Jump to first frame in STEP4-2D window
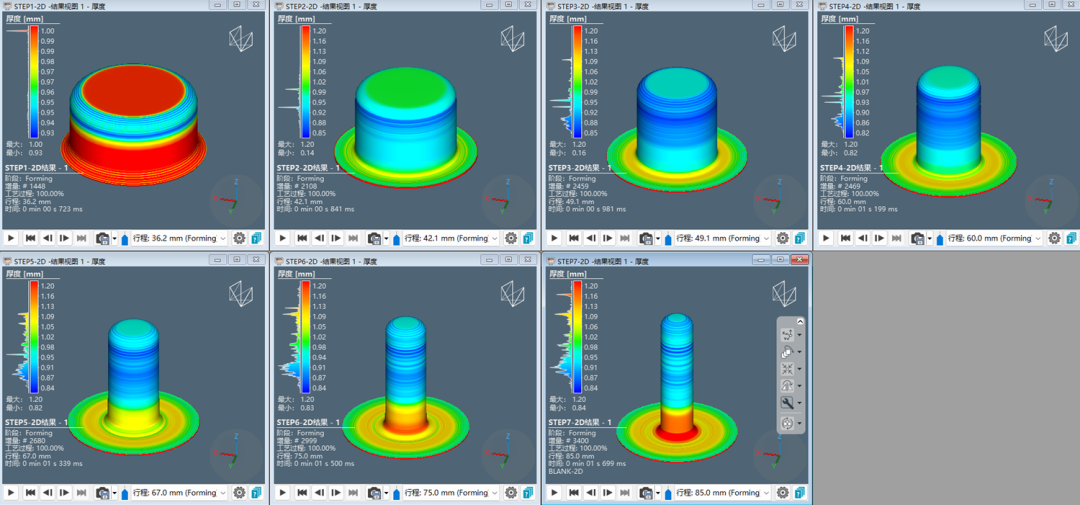This screenshot has width=1080, height=505. (x=845, y=238)
